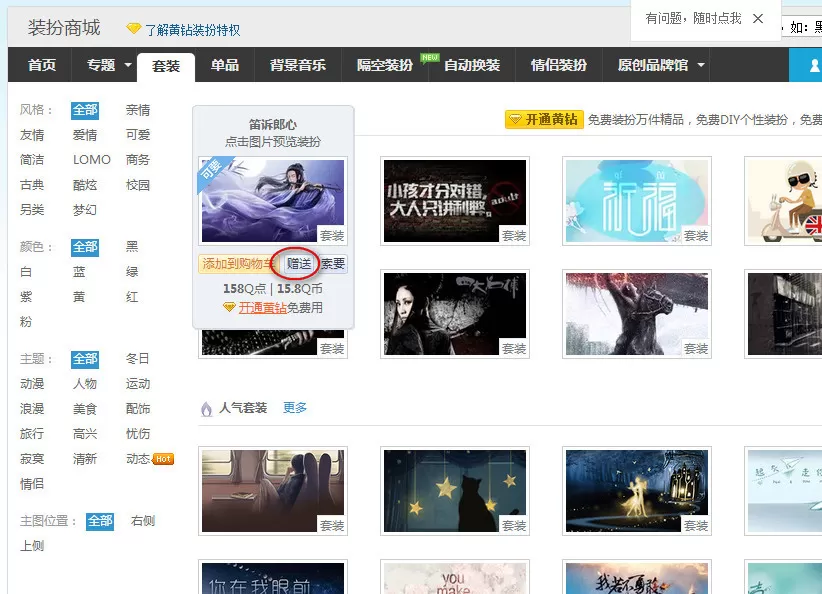This screenshot has width=822, height=594.
Task: Filter style by 商务
Action: (138, 160)
